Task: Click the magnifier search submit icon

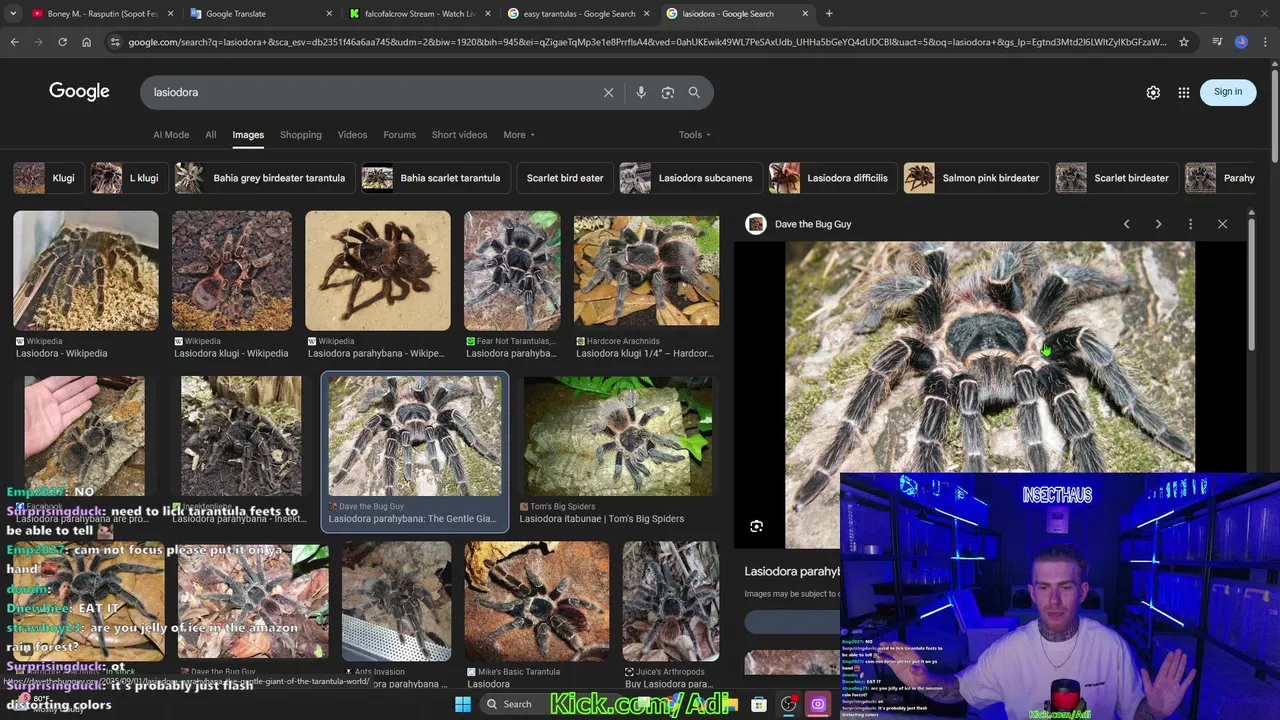Action: coord(694,92)
